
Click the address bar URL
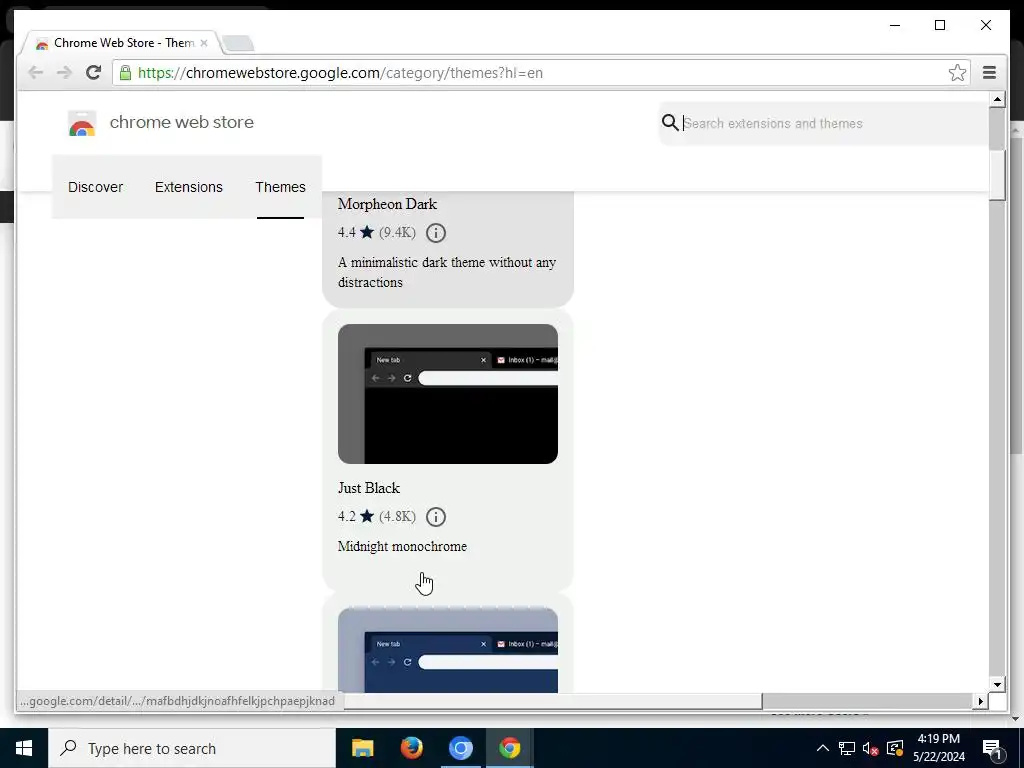340,72
